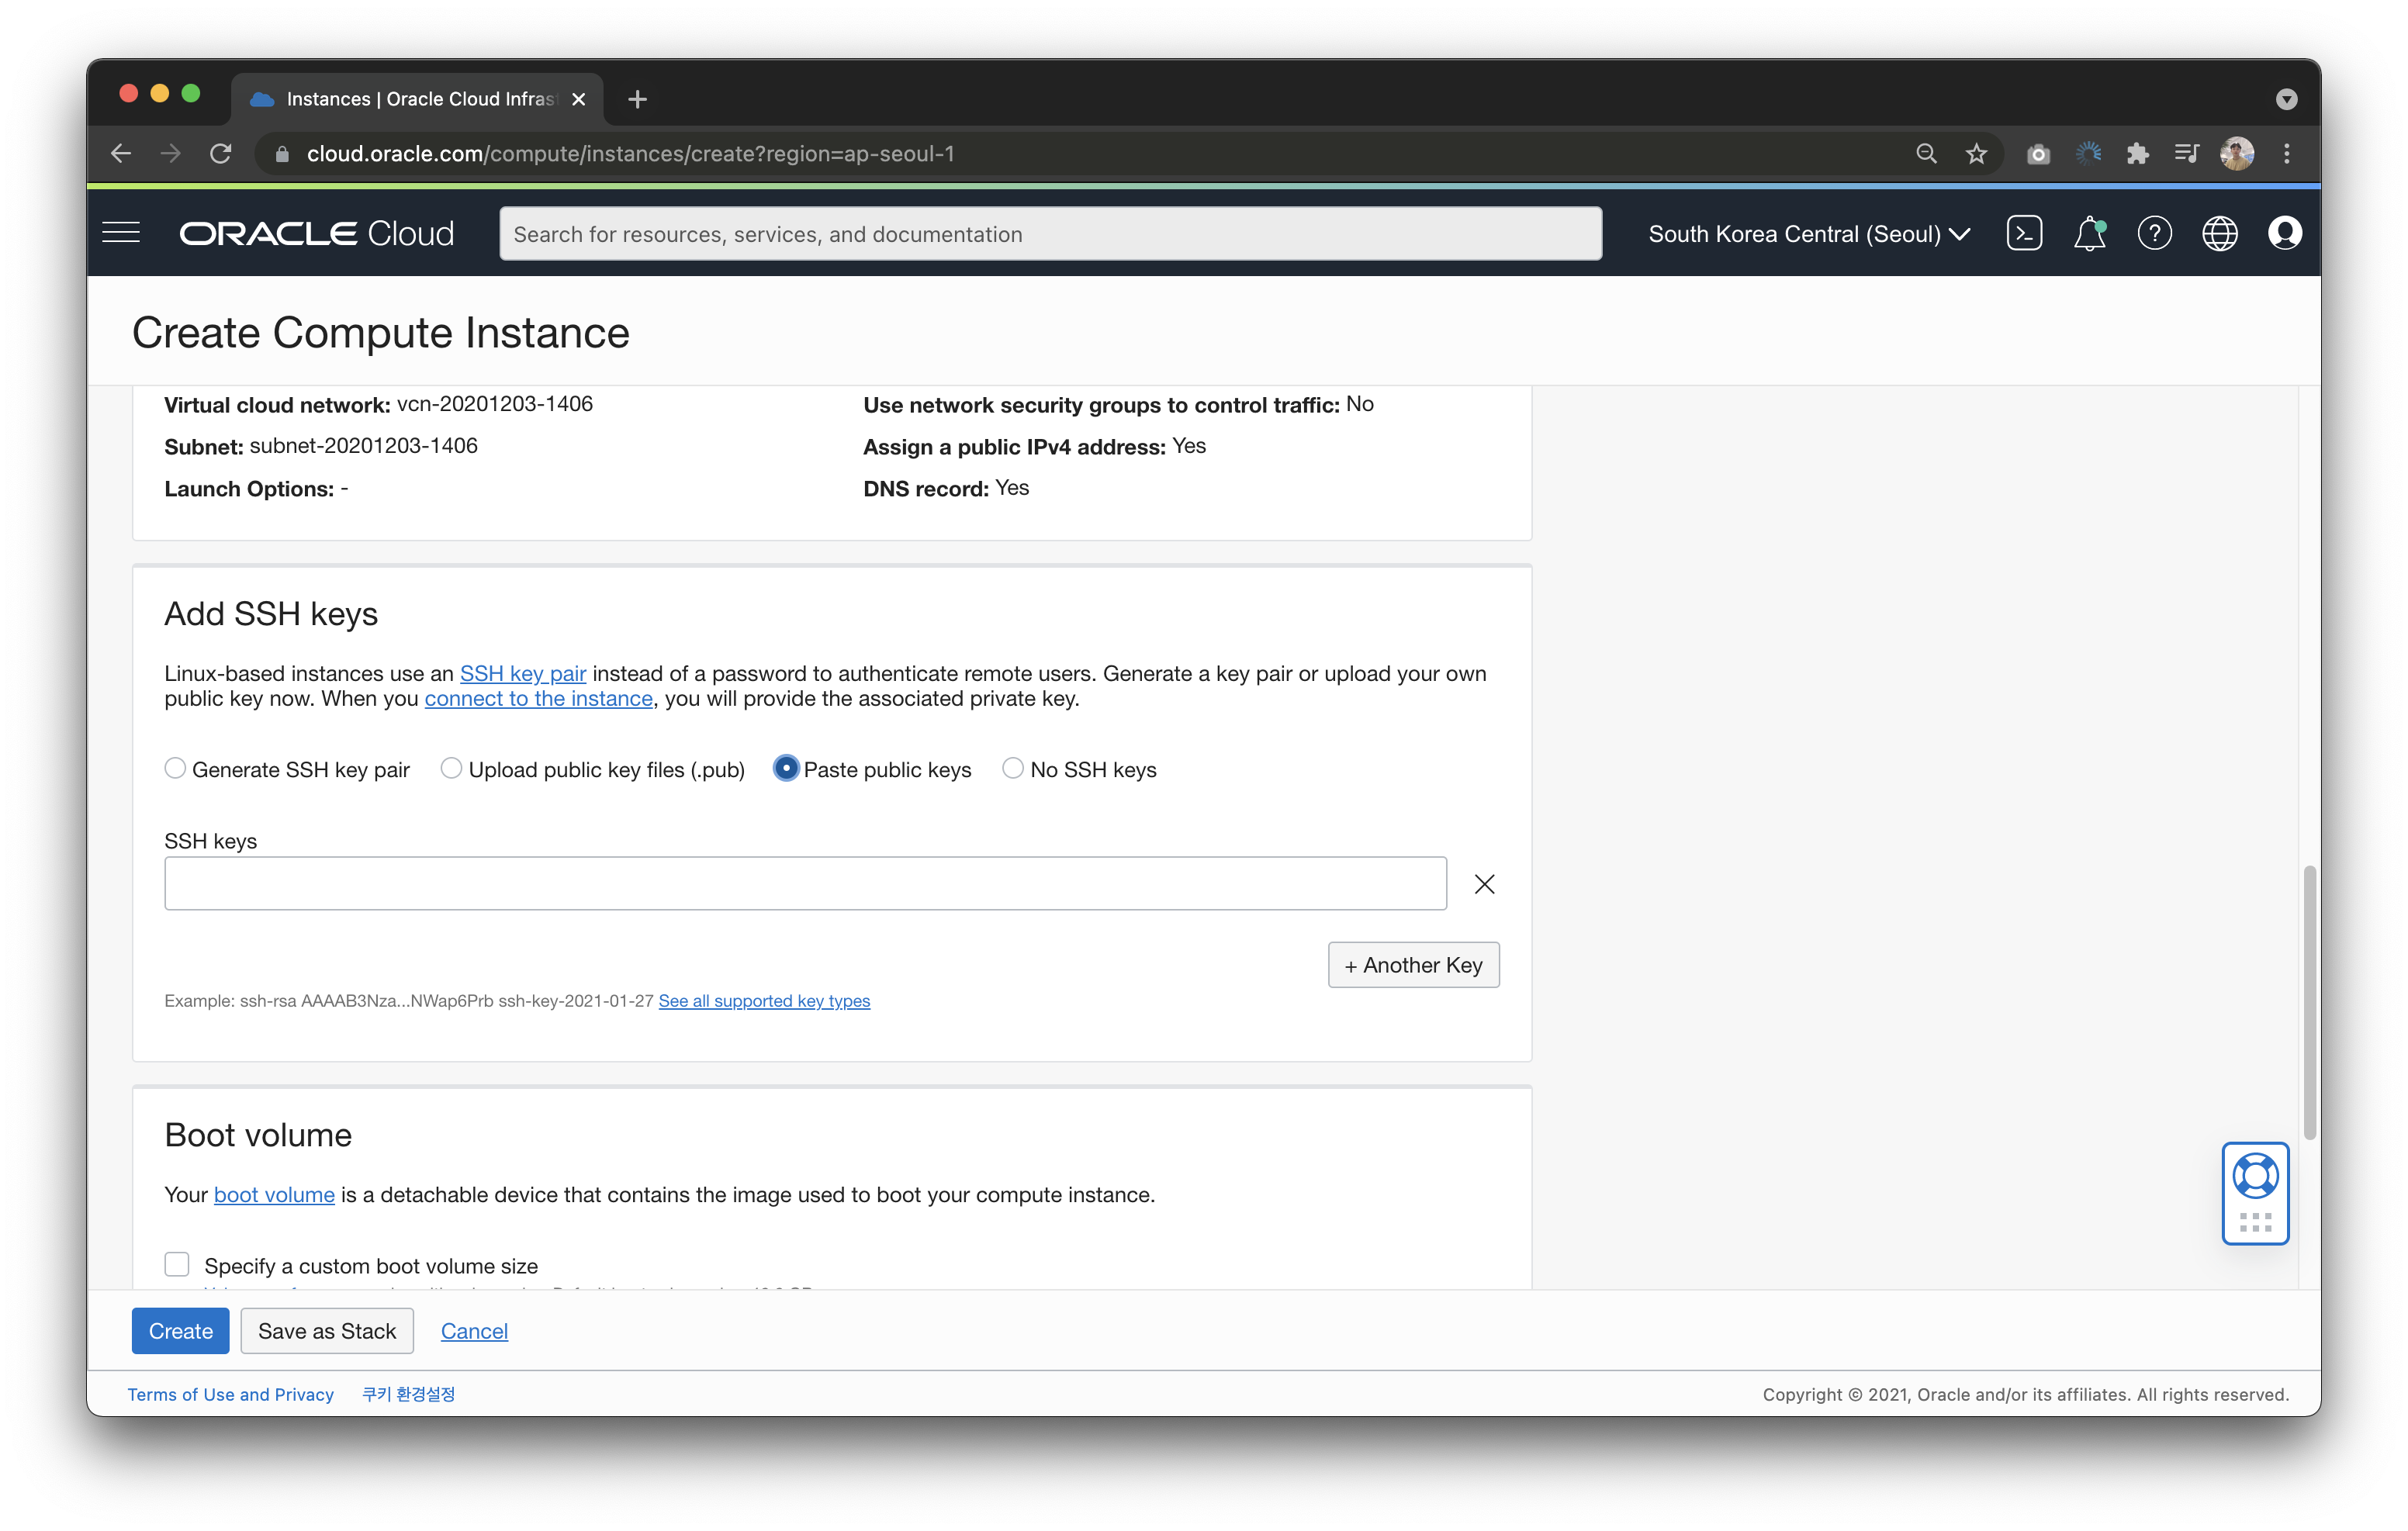Open the help question mark icon
The image size is (2408, 1531).
point(2154,233)
